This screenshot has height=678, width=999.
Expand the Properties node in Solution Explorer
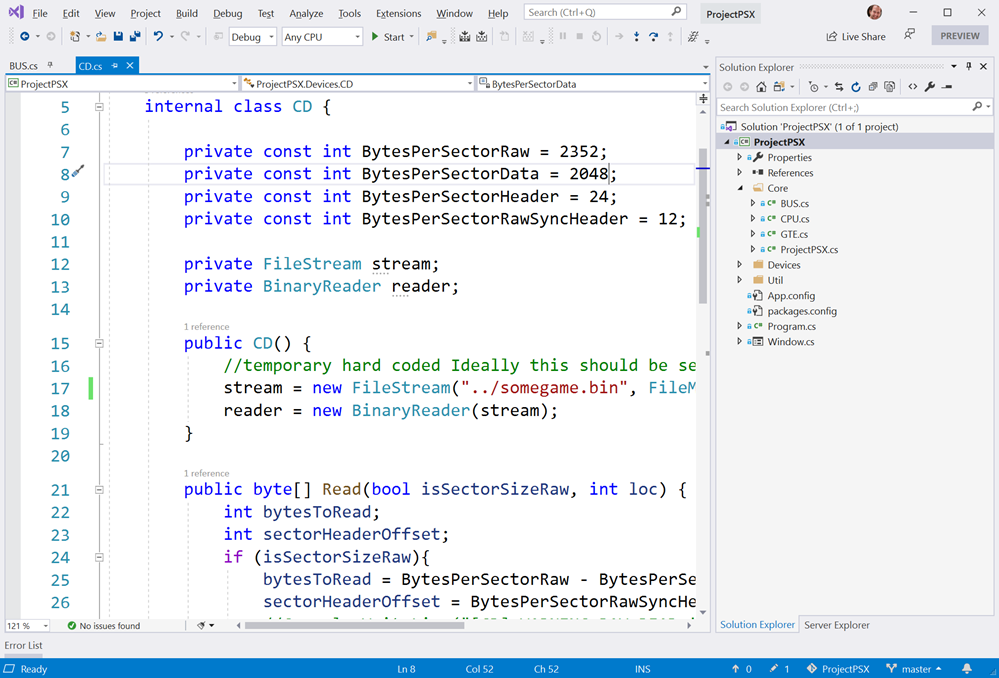[740, 157]
